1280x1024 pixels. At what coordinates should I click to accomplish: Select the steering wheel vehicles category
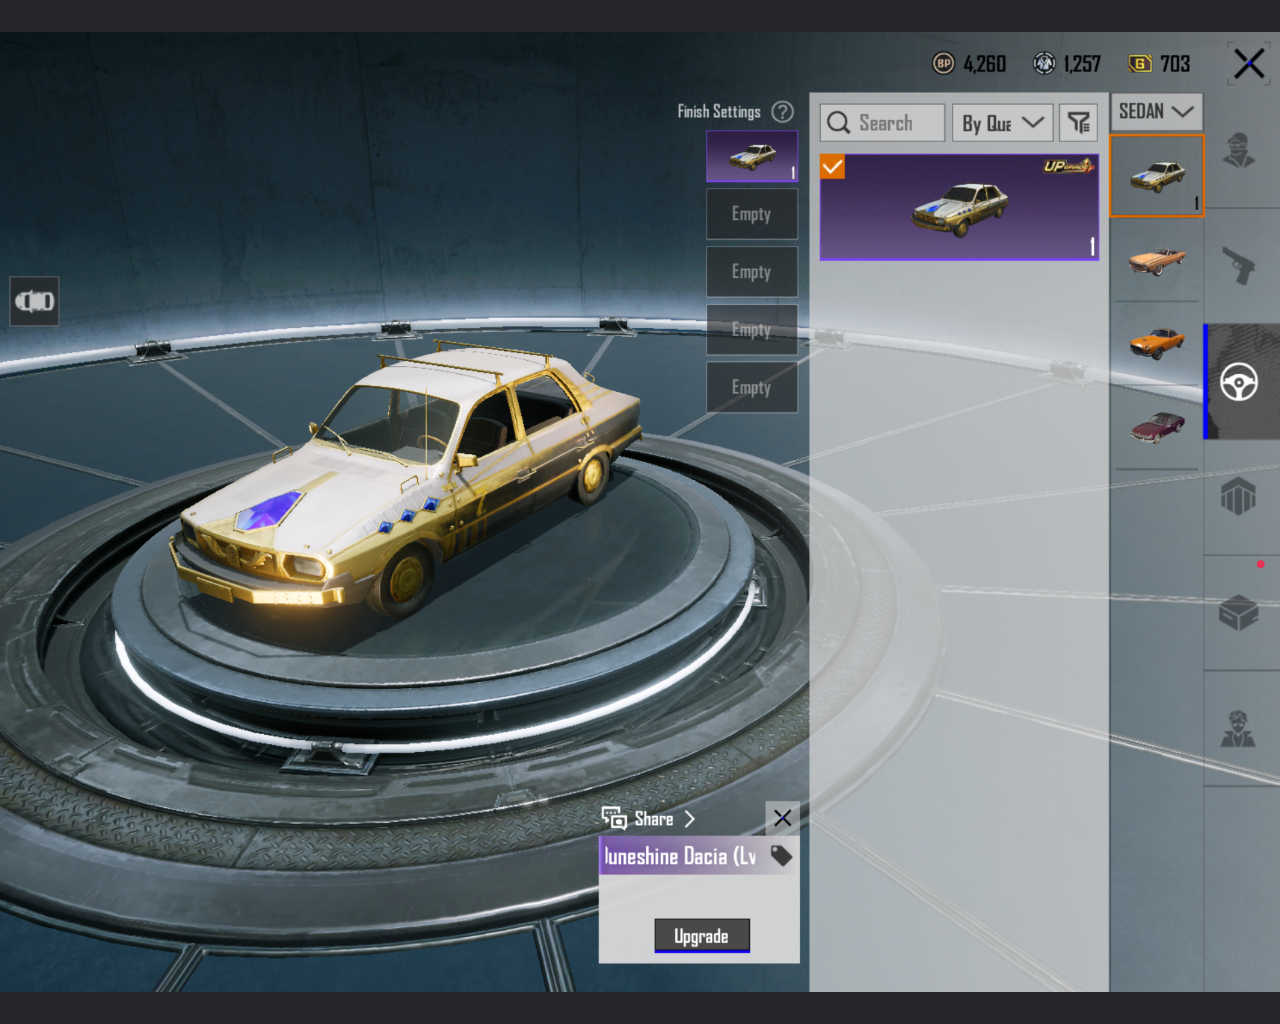pos(1239,382)
